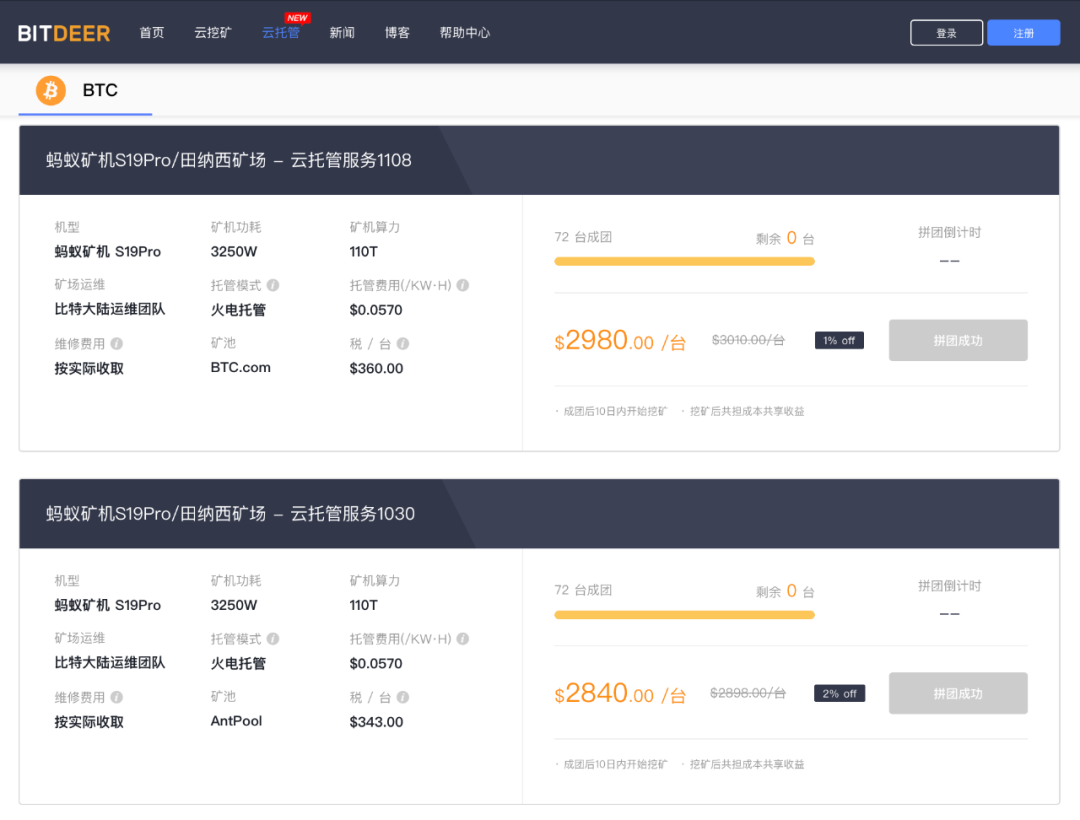
Task: Click 按实际收取 in service 1108
Action: point(89,368)
